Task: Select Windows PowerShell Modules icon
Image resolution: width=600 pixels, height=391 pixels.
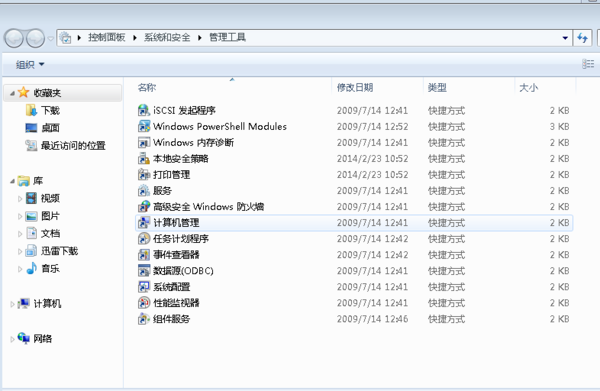Action: coord(143,127)
